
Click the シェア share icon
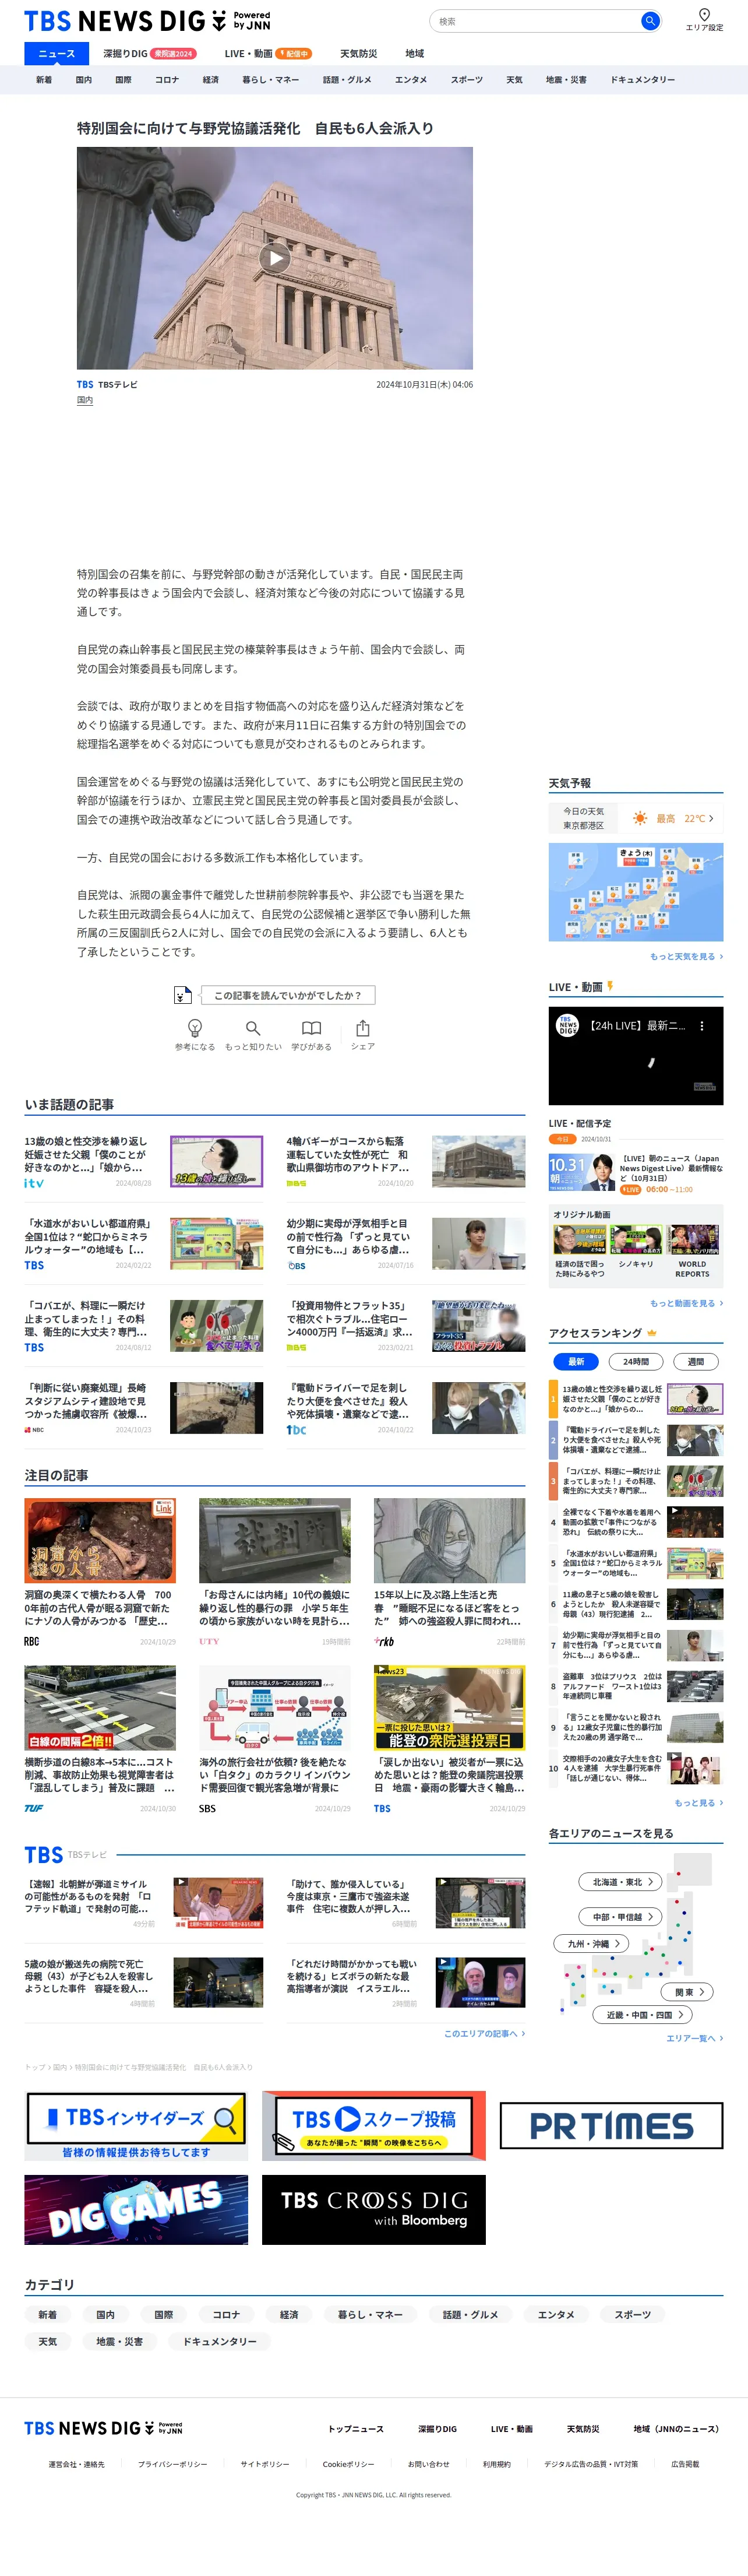click(363, 1028)
